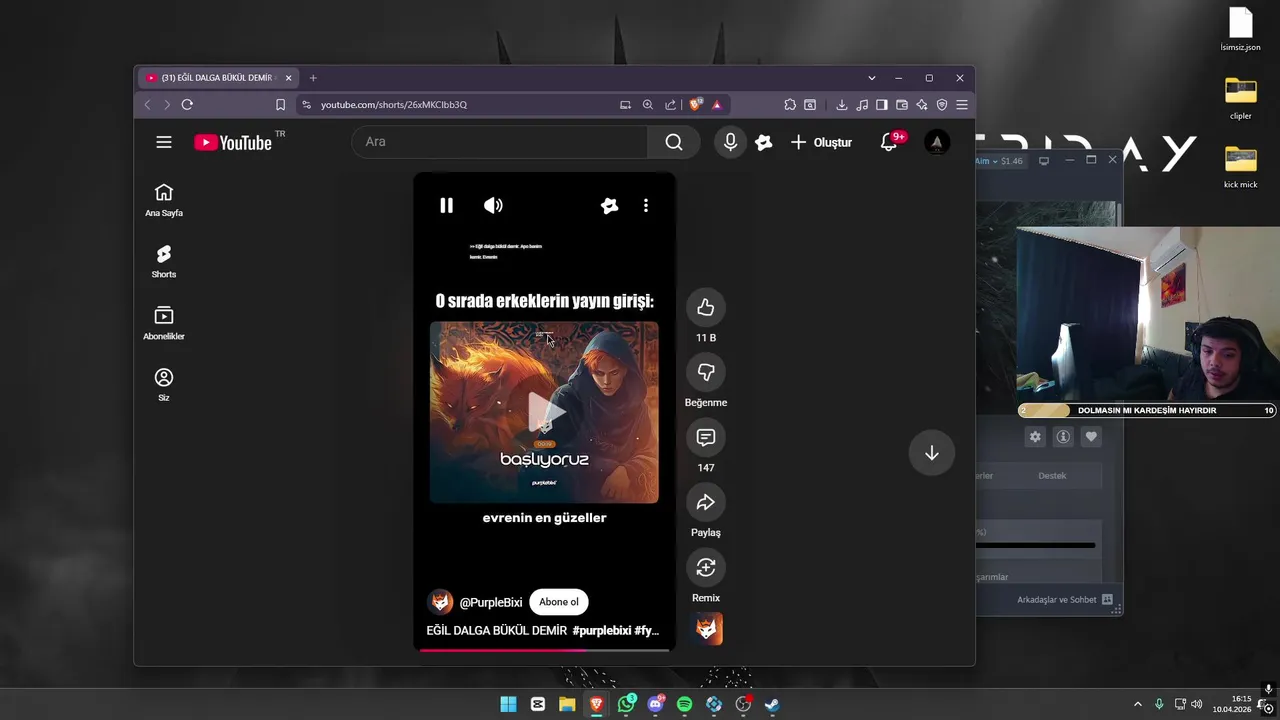Open Siz in the sidebar

[x=164, y=384]
